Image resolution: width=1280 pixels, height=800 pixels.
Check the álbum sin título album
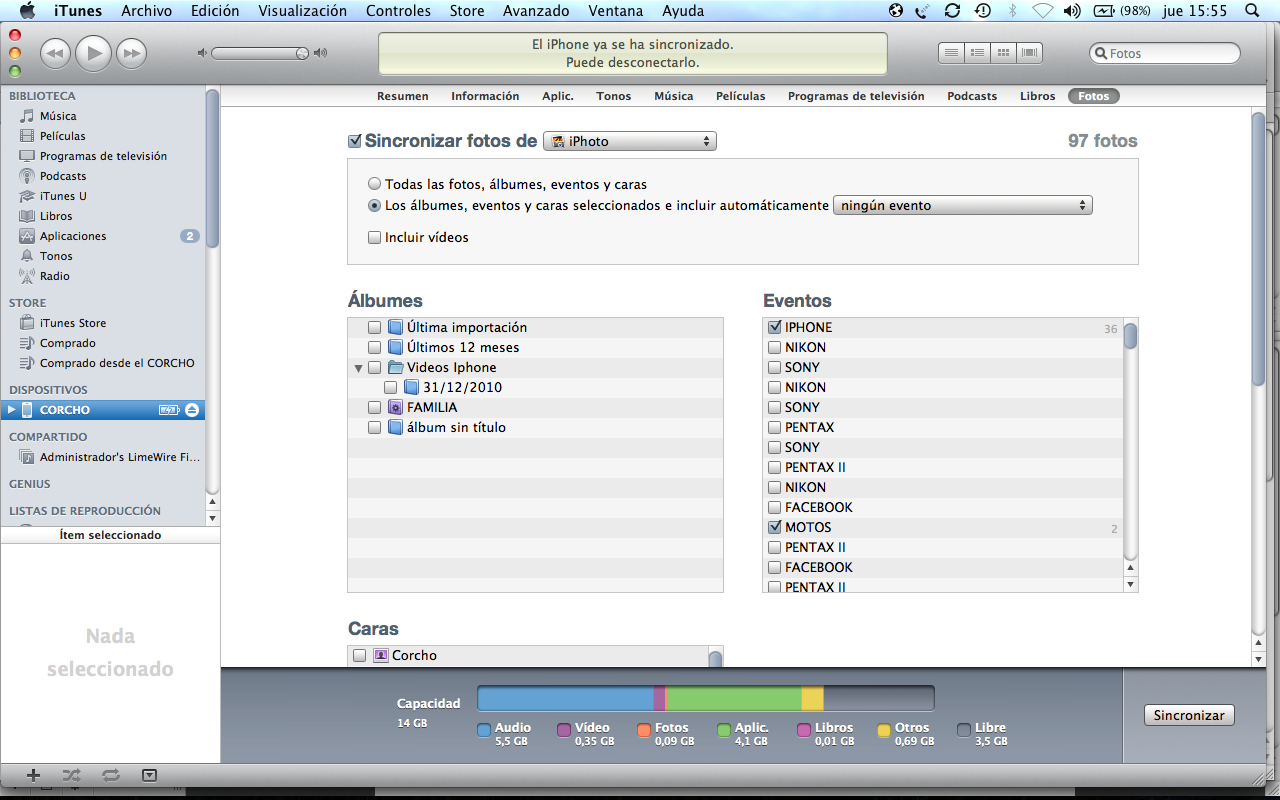click(374, 428)
